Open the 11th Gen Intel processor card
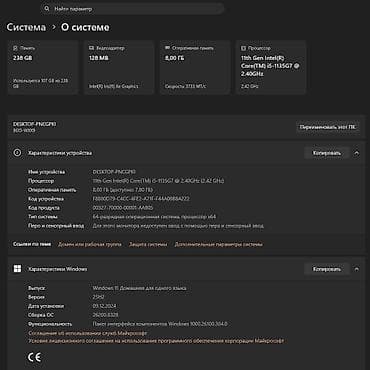Screen dimensions: 370x370 tap(271, 67)
